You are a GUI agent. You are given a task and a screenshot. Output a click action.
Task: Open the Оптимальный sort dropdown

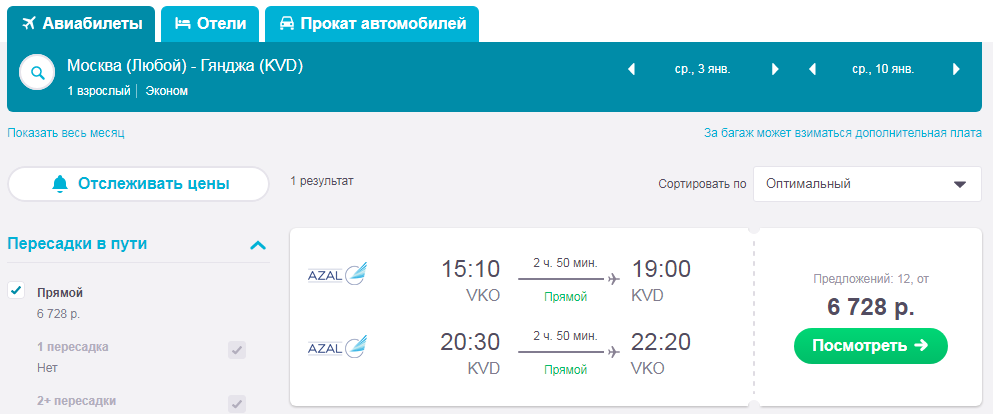click(867, 184)
